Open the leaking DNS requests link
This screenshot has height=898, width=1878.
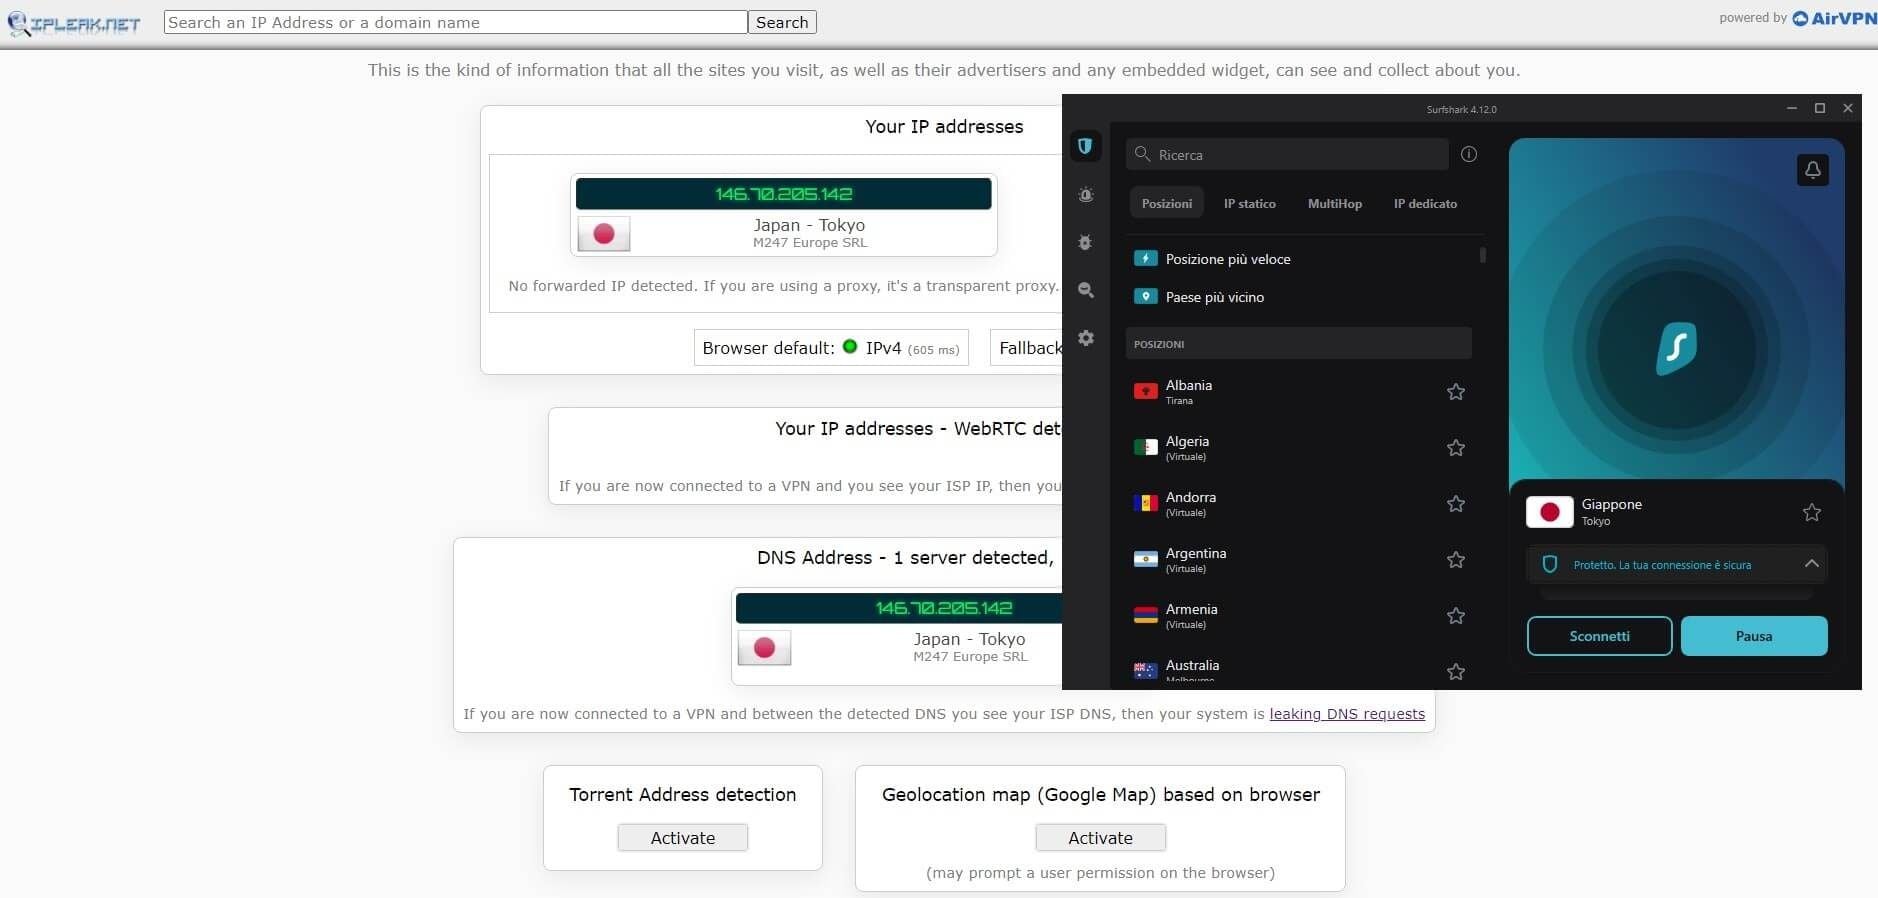[1346, 714]
